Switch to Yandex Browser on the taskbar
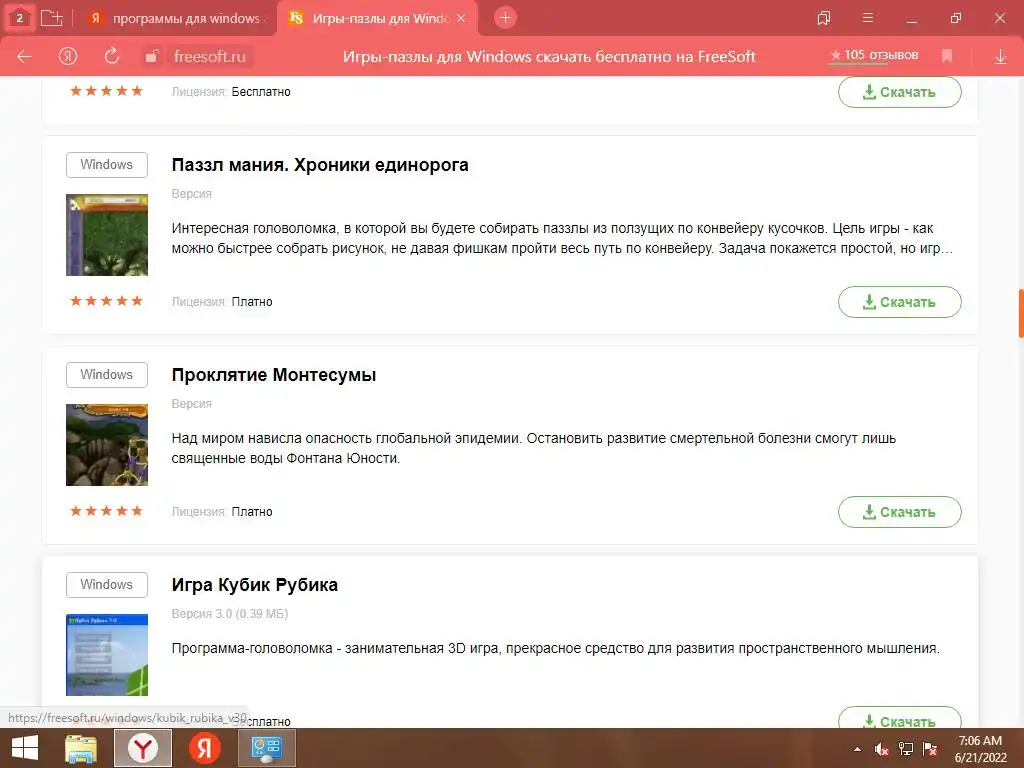The image size is (1024, 768). point(143,748)
